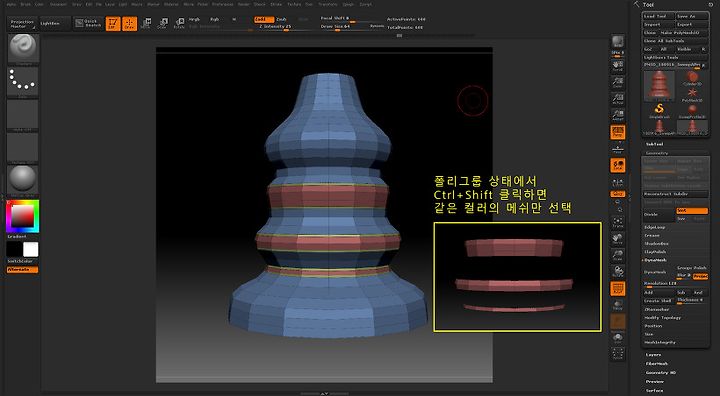Screen dimensions: 720x396
Task: Expand Crease options
Action: point(652,235)
